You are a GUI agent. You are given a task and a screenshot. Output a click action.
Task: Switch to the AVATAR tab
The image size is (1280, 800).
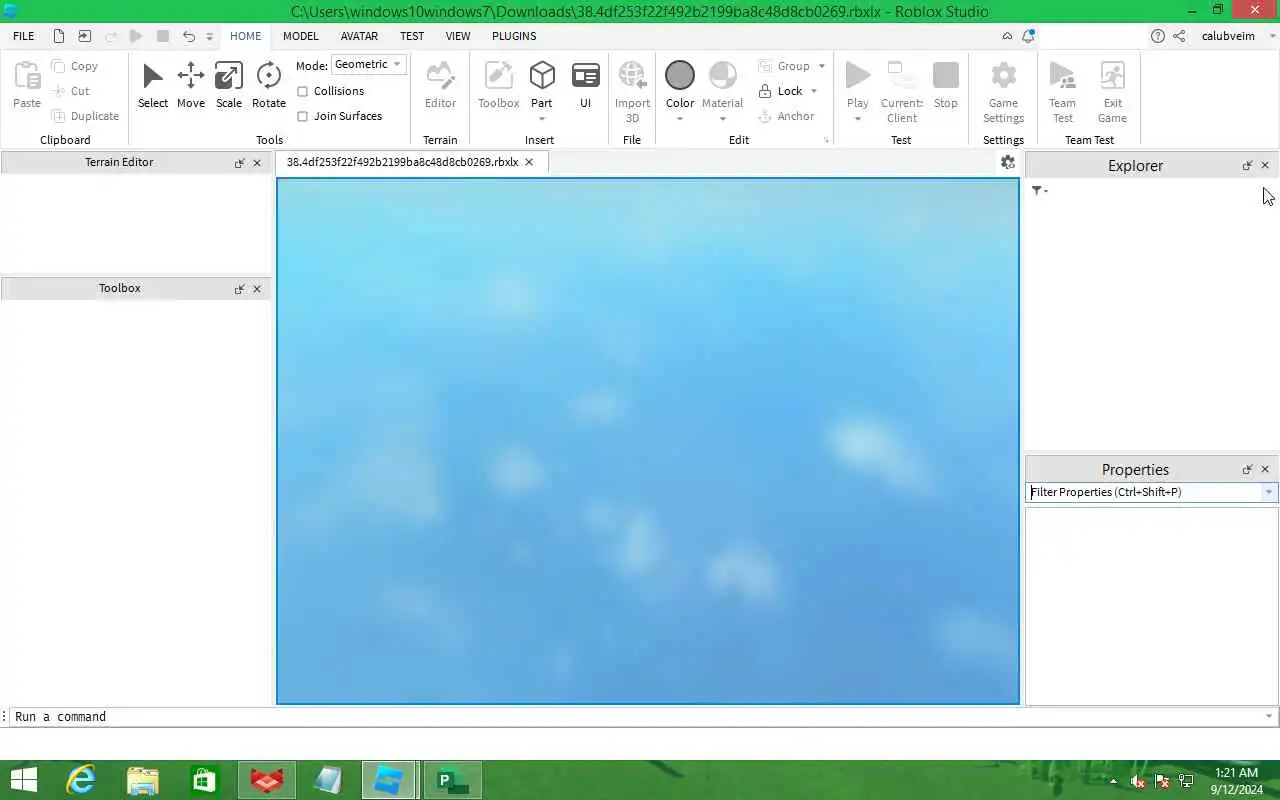coord(359,36)
